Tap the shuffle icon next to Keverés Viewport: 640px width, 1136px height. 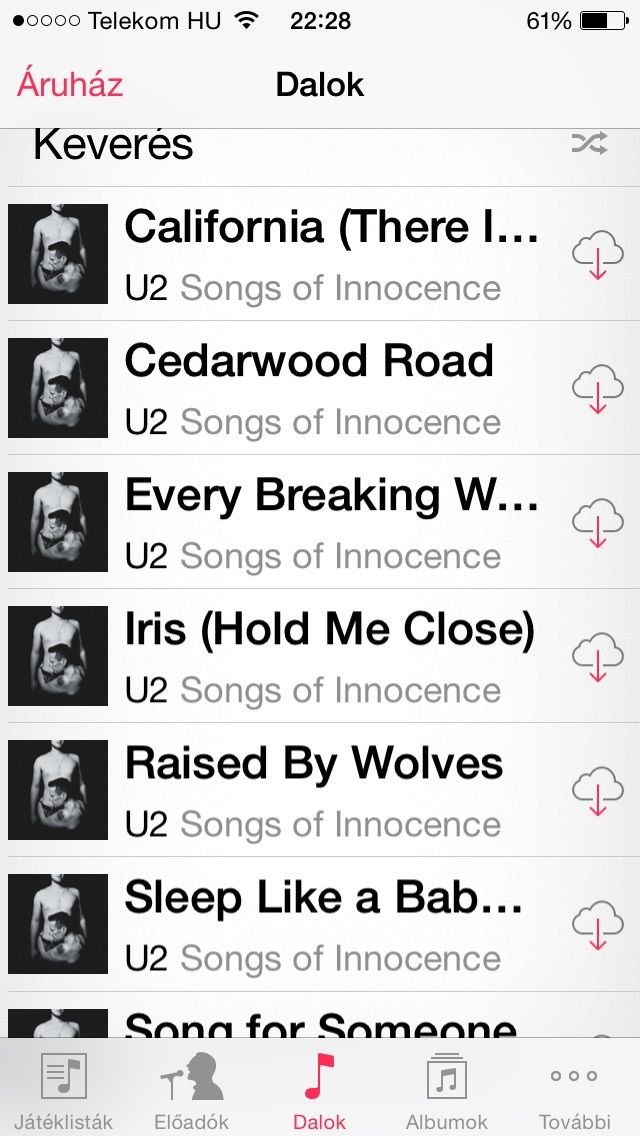[589, 143]
